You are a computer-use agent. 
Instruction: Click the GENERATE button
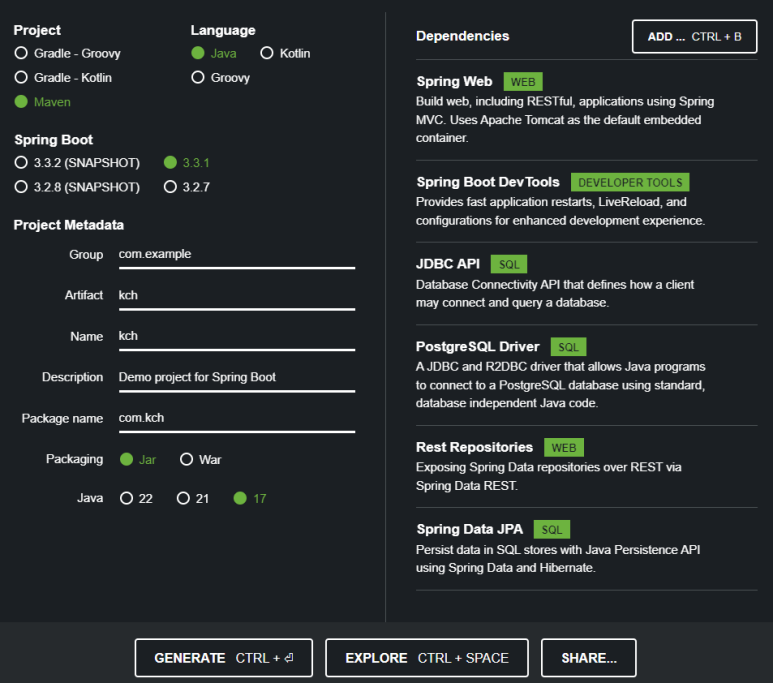(224, 658)
